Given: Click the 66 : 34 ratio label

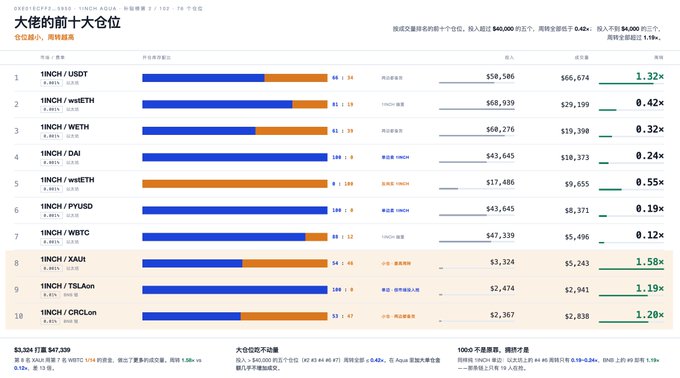Looking at the screenshot, I should click(x=343, y=78).
